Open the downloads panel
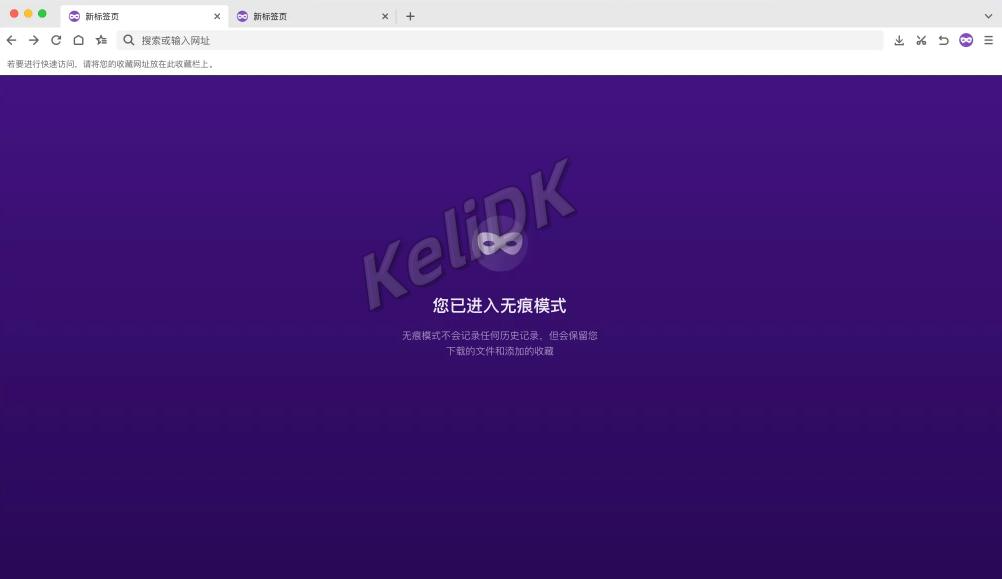Image resolution: width=1002 pixels, height=579 pixels. coord(899,40)
